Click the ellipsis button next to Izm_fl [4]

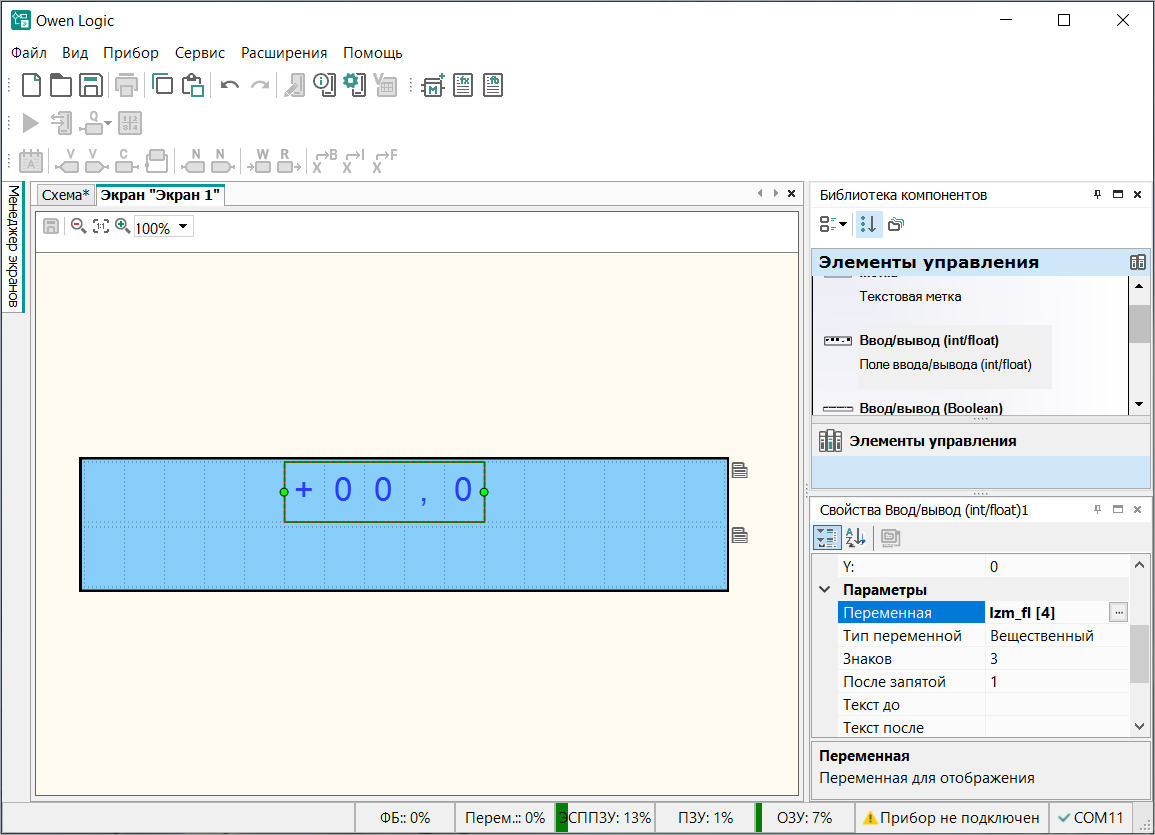pyautogui.click(x=1119, y=613)
